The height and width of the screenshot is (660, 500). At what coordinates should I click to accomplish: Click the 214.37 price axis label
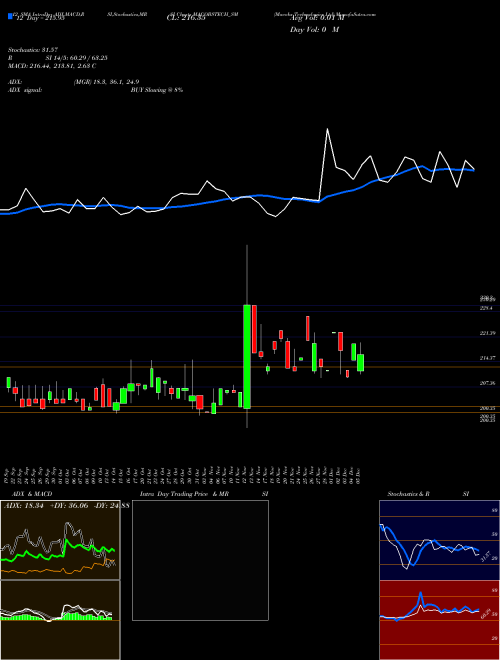coord(487,358)
